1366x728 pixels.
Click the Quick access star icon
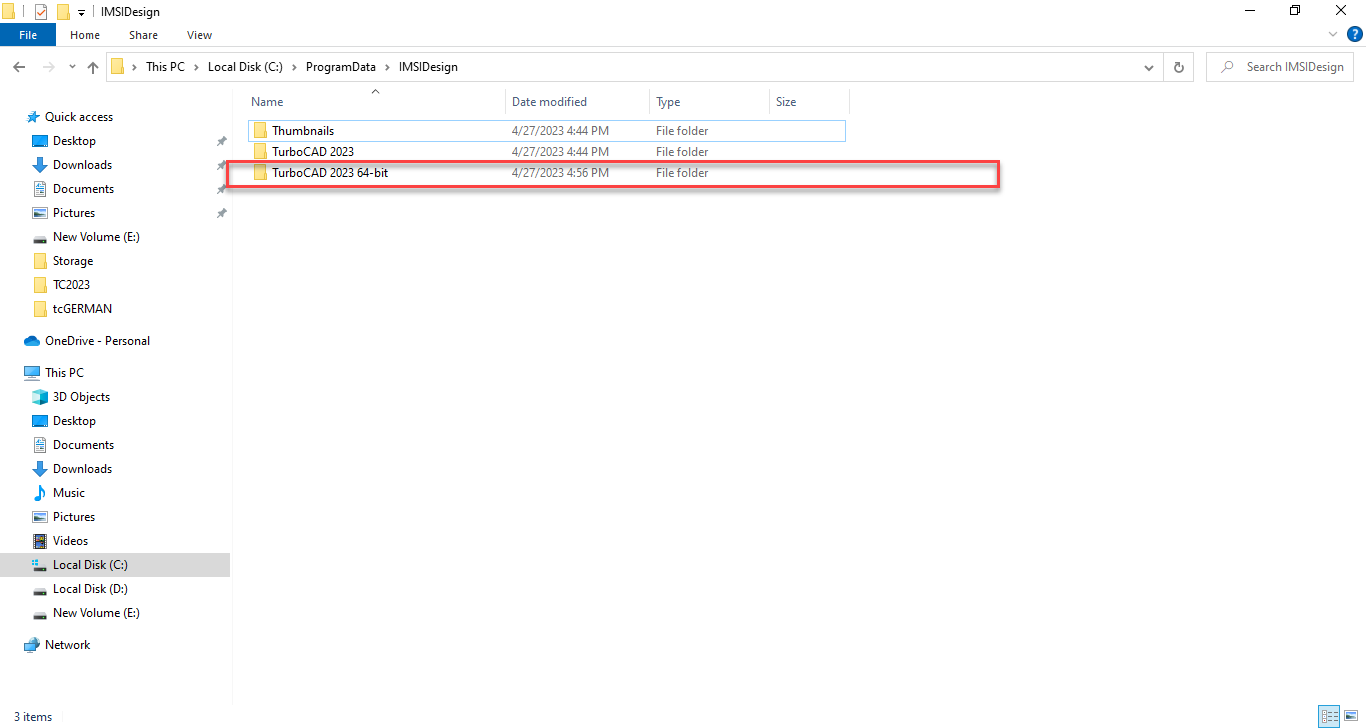coord(33,117)
